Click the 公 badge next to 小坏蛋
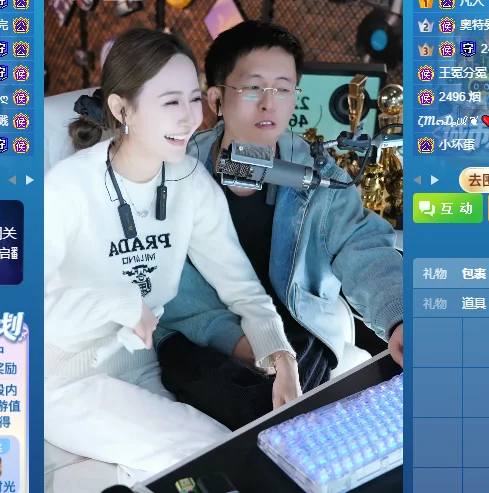 point(426,146)
